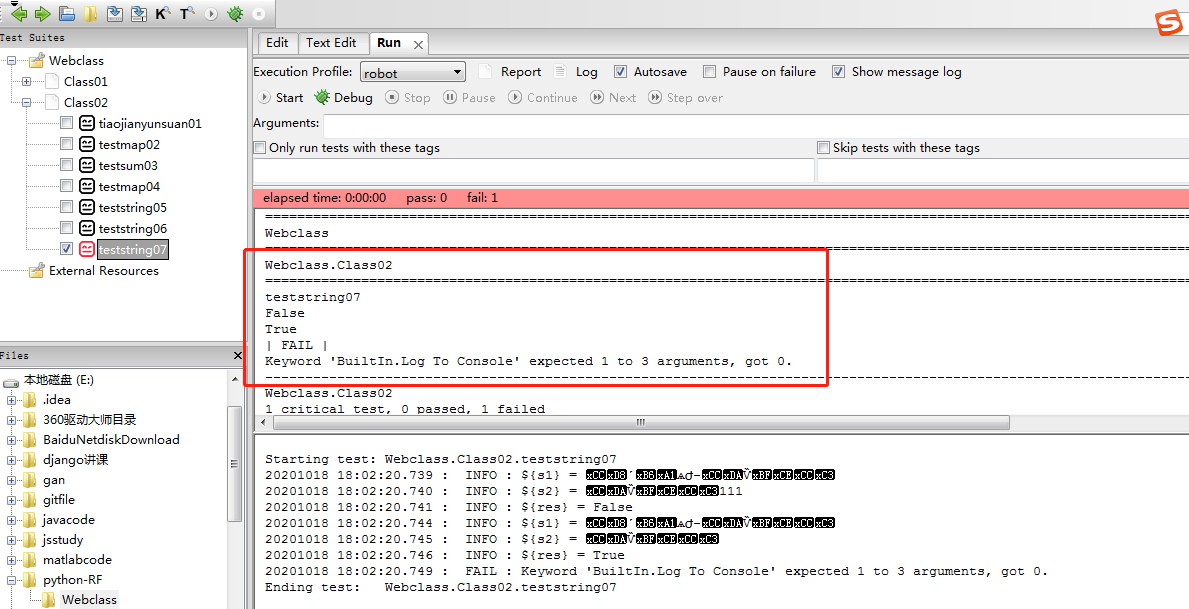Screen dimensions: 1189x609
Task: Expand the Class01 suite node
Action: 27,81
